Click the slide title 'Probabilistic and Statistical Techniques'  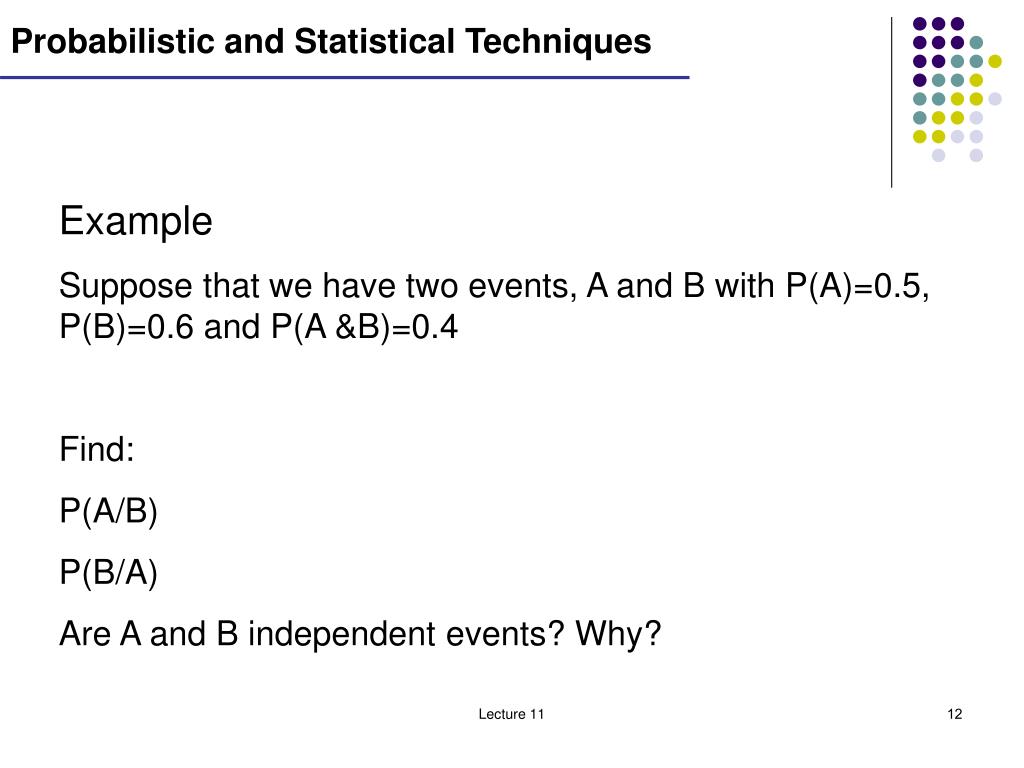click(x=331, y=42)
